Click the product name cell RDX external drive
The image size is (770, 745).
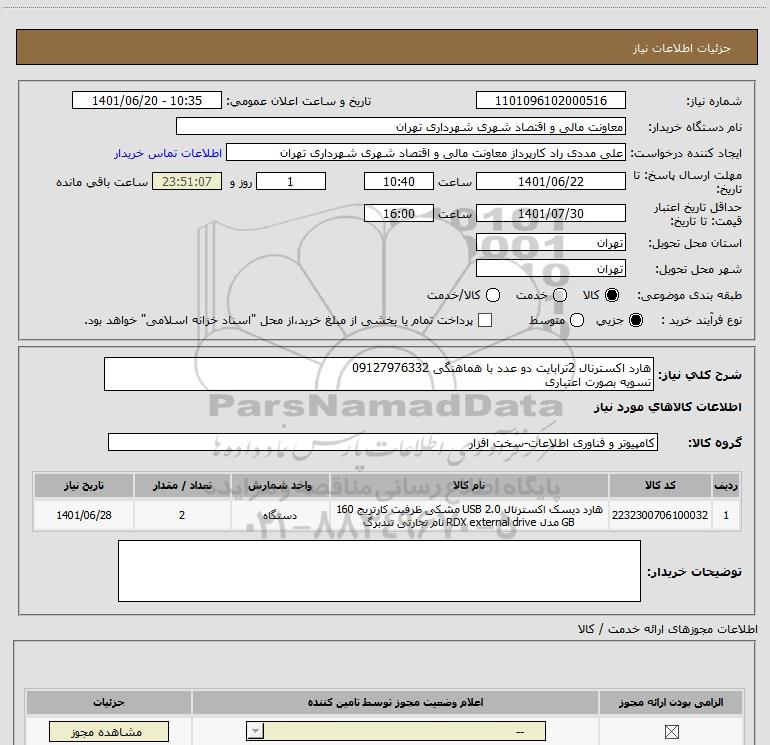point(469,515)
